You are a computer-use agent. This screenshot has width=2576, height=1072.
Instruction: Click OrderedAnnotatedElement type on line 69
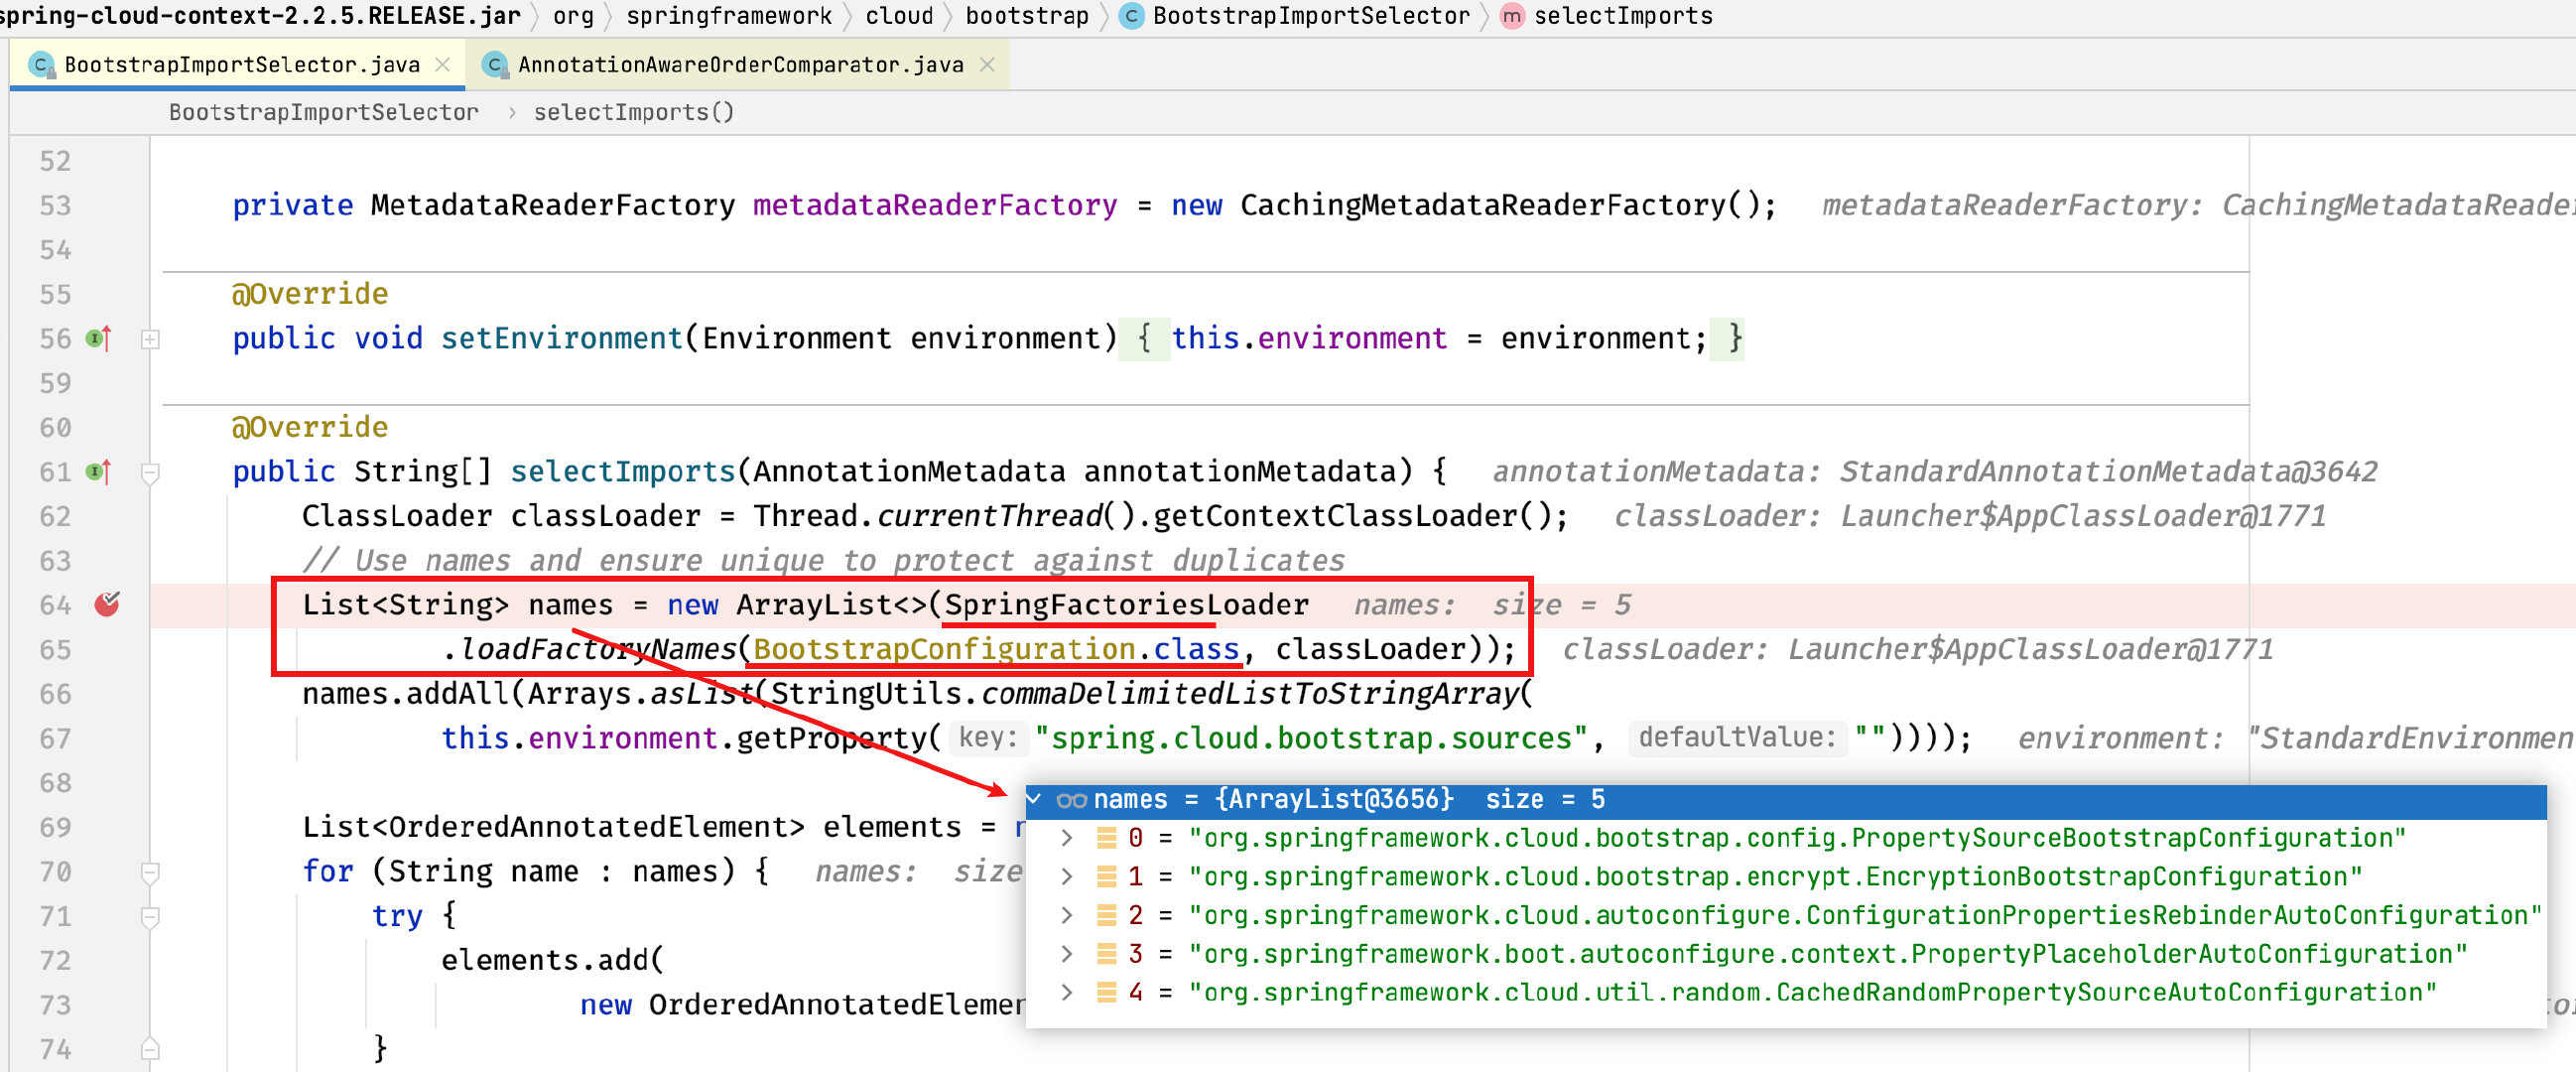(x=596, y=827)
